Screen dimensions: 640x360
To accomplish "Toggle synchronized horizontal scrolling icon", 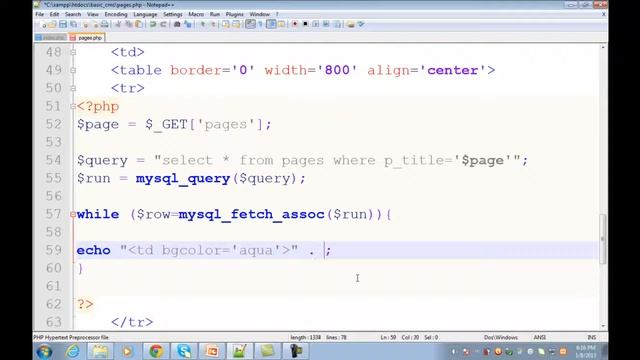I will click(x=236, y=24).
